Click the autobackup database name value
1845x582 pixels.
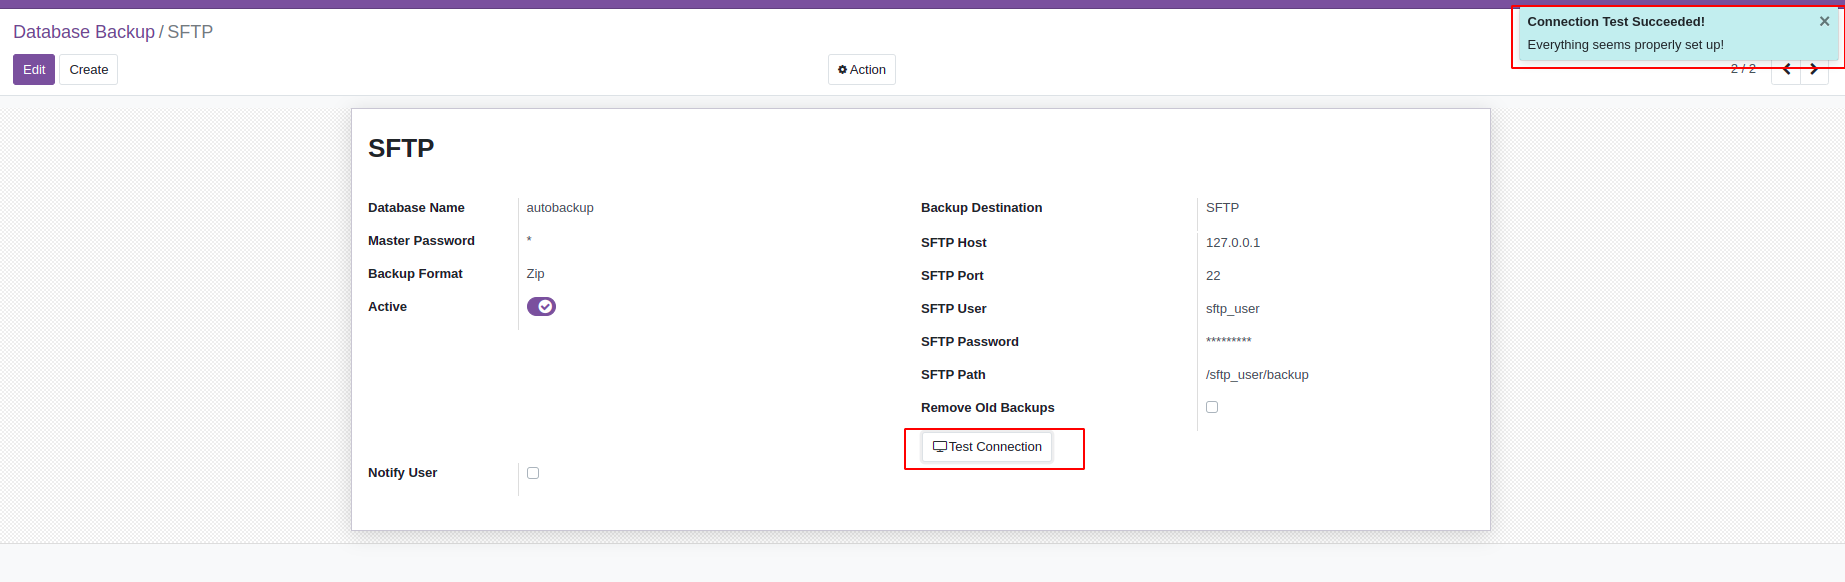pyautogui.click(x=560, y=208)
